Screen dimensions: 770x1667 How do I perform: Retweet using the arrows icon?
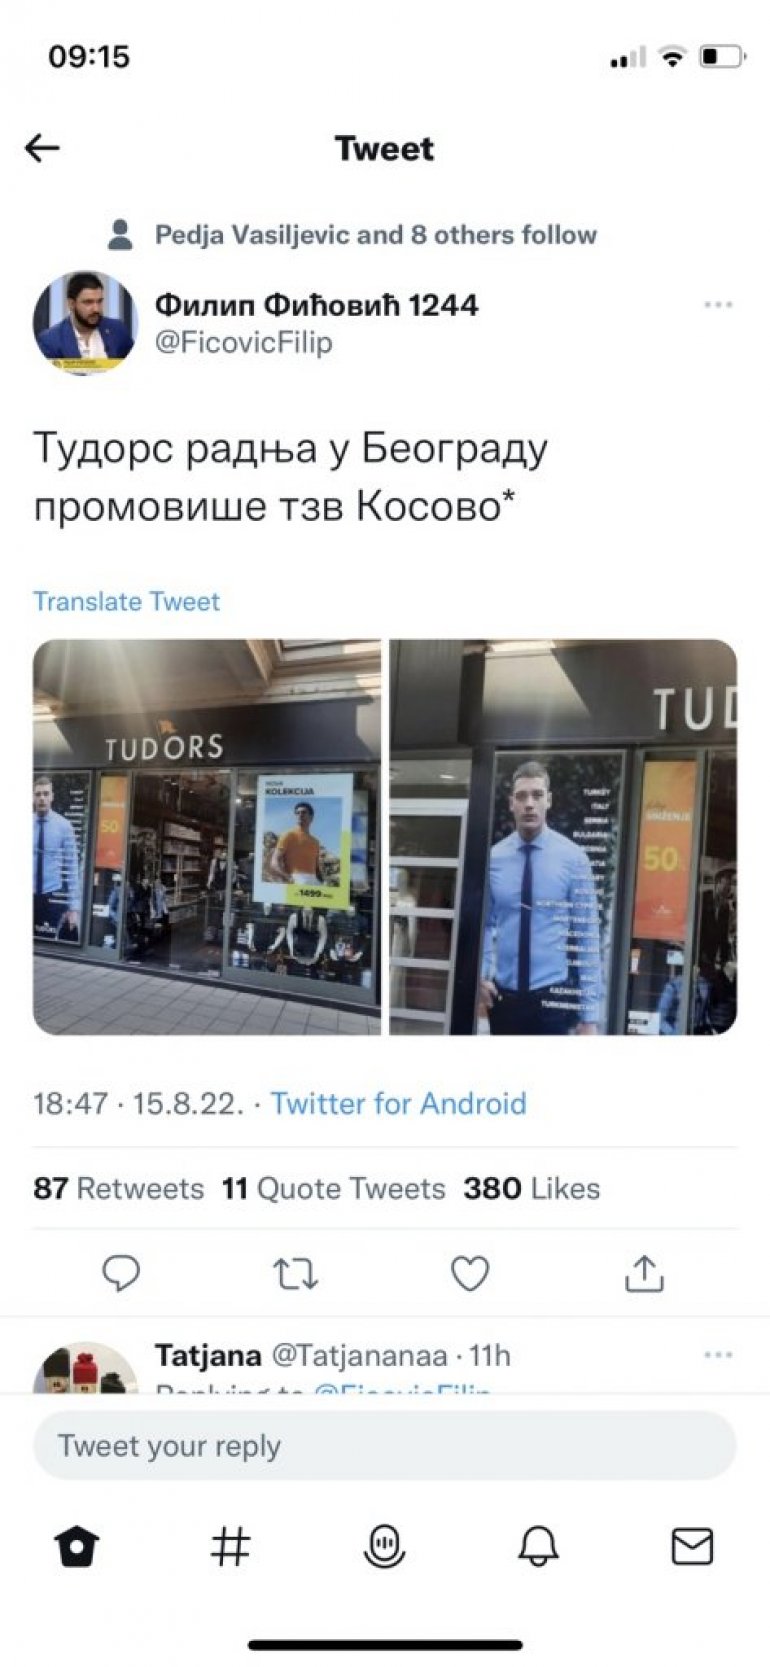[295, 1274]
